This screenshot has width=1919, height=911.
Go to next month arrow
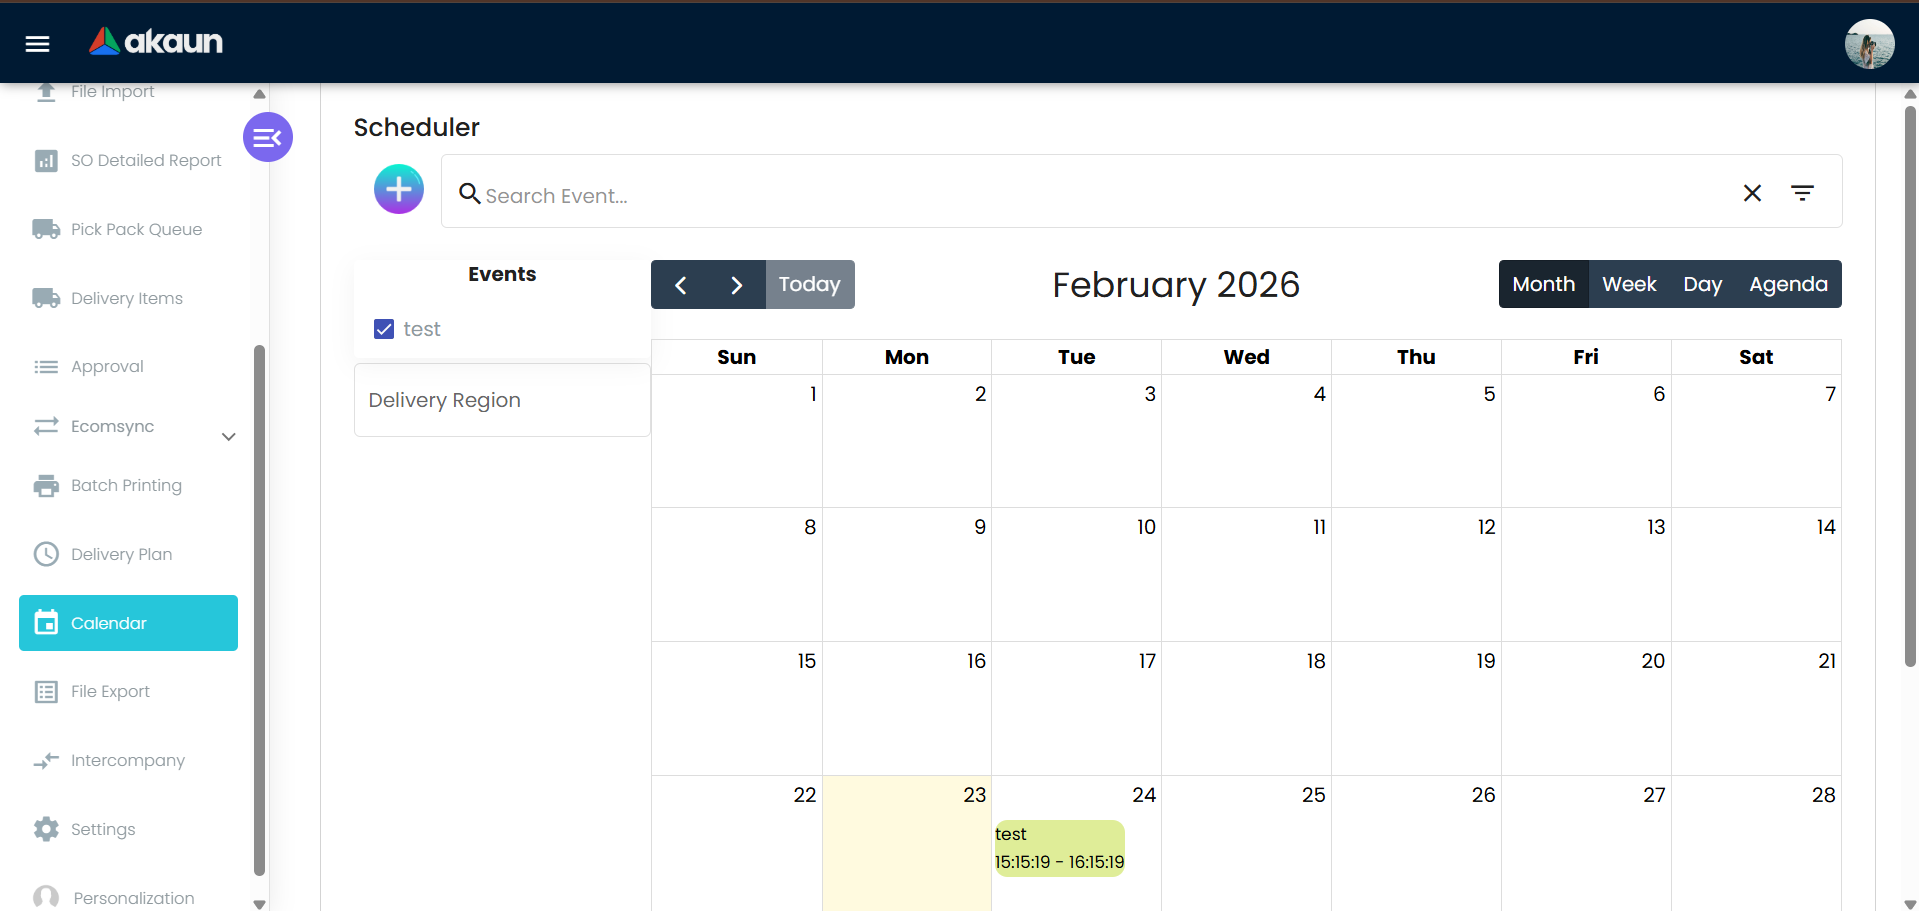(737, 285)
